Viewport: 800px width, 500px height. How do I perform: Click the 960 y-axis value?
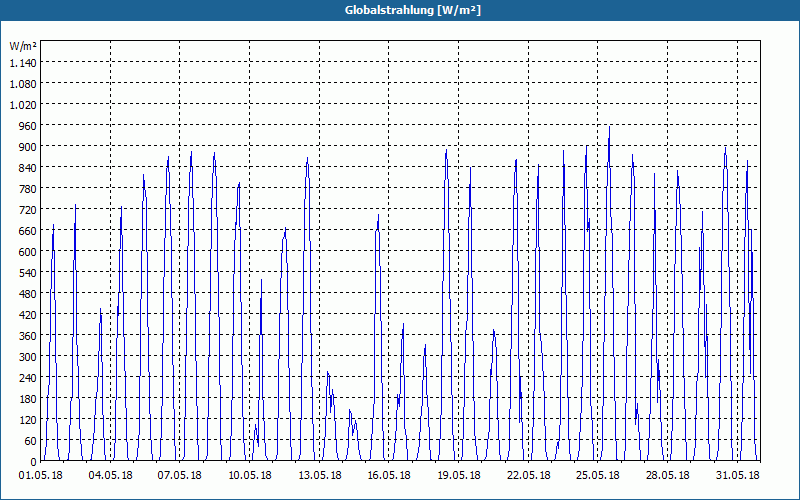point(28,125)
